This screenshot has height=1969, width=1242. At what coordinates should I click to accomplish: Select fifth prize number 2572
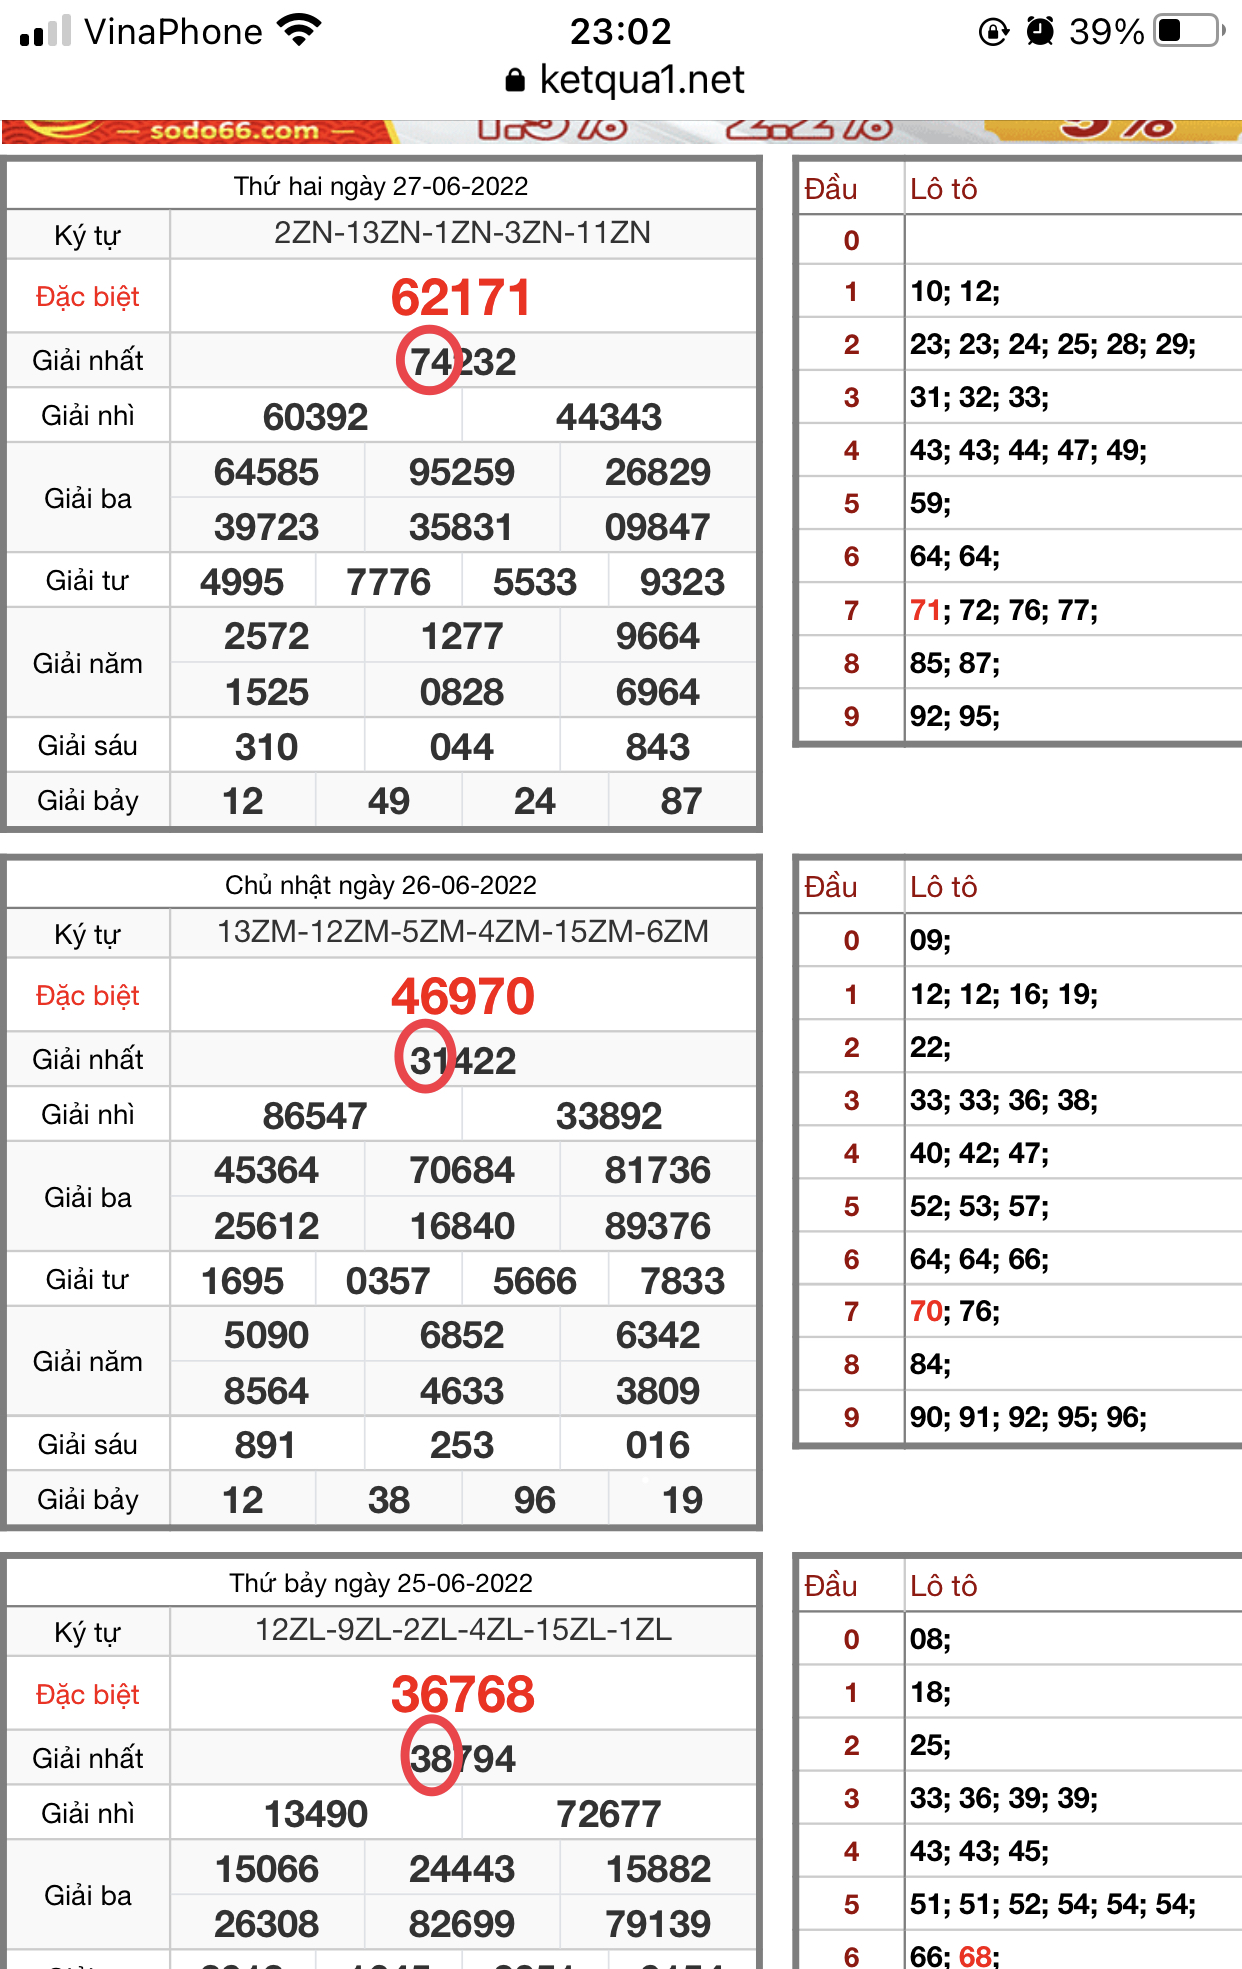tap(267, 636)
